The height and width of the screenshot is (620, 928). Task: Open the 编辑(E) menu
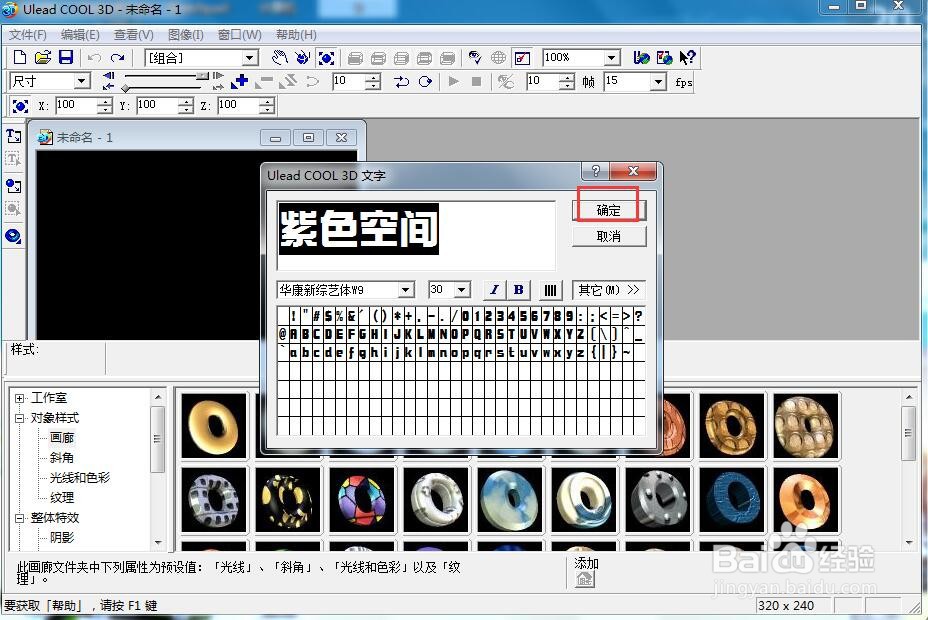pyautogui.click(x=80, y=35)
